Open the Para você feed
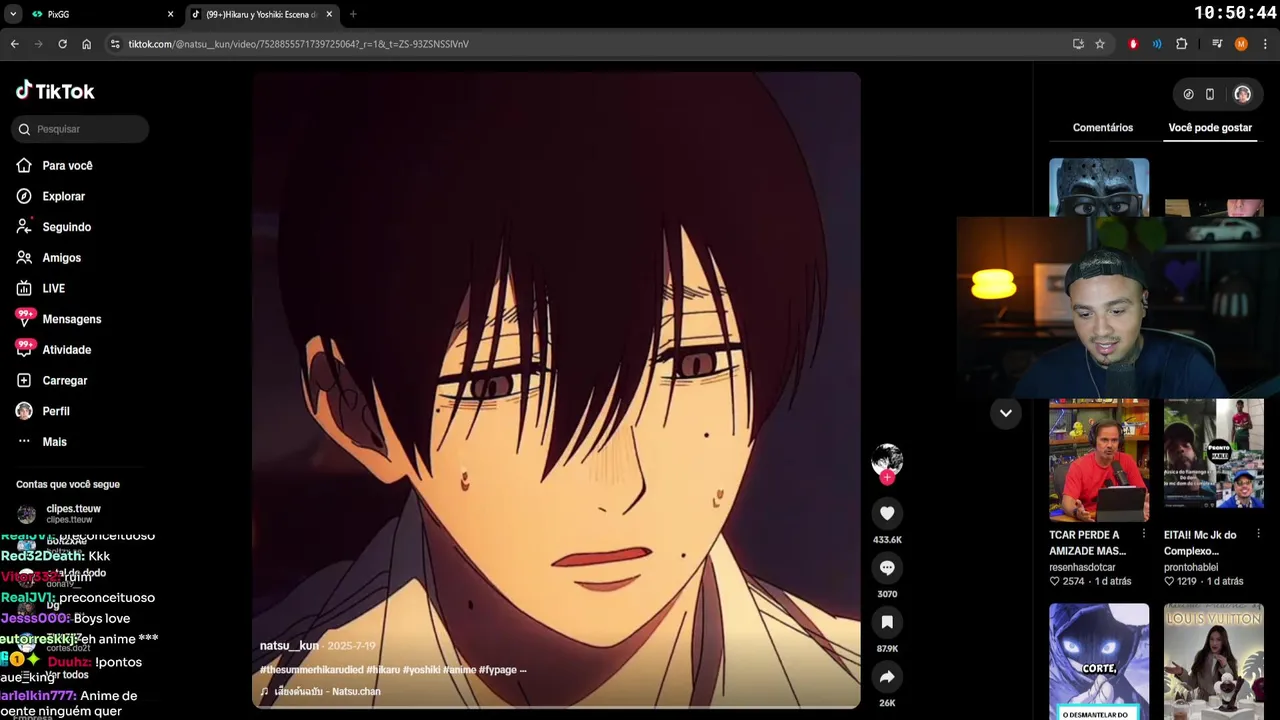 click(x=67, y=166)
